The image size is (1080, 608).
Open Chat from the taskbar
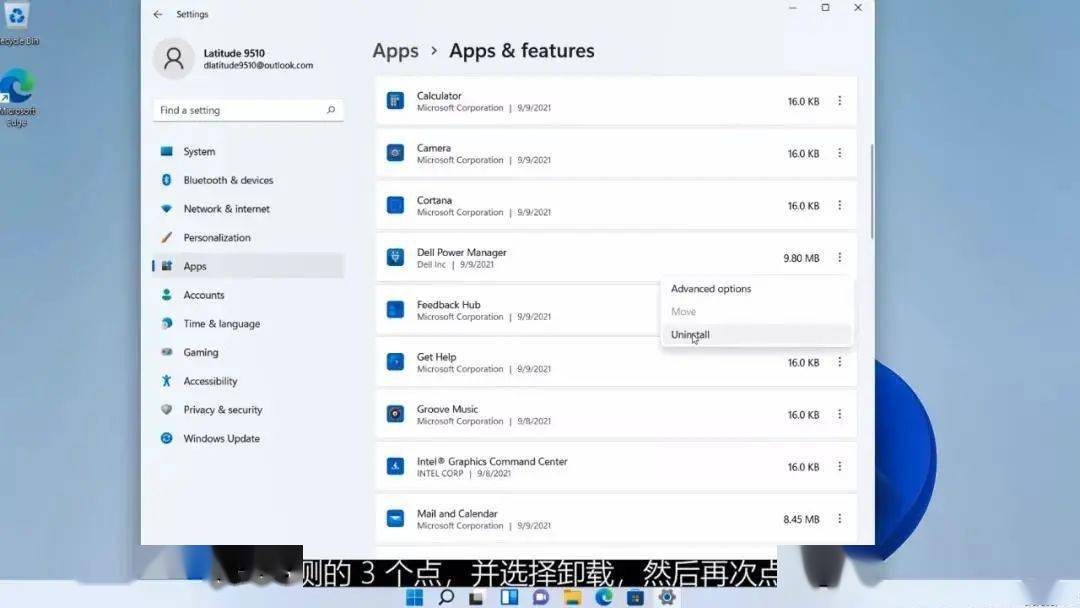(541, 598)
